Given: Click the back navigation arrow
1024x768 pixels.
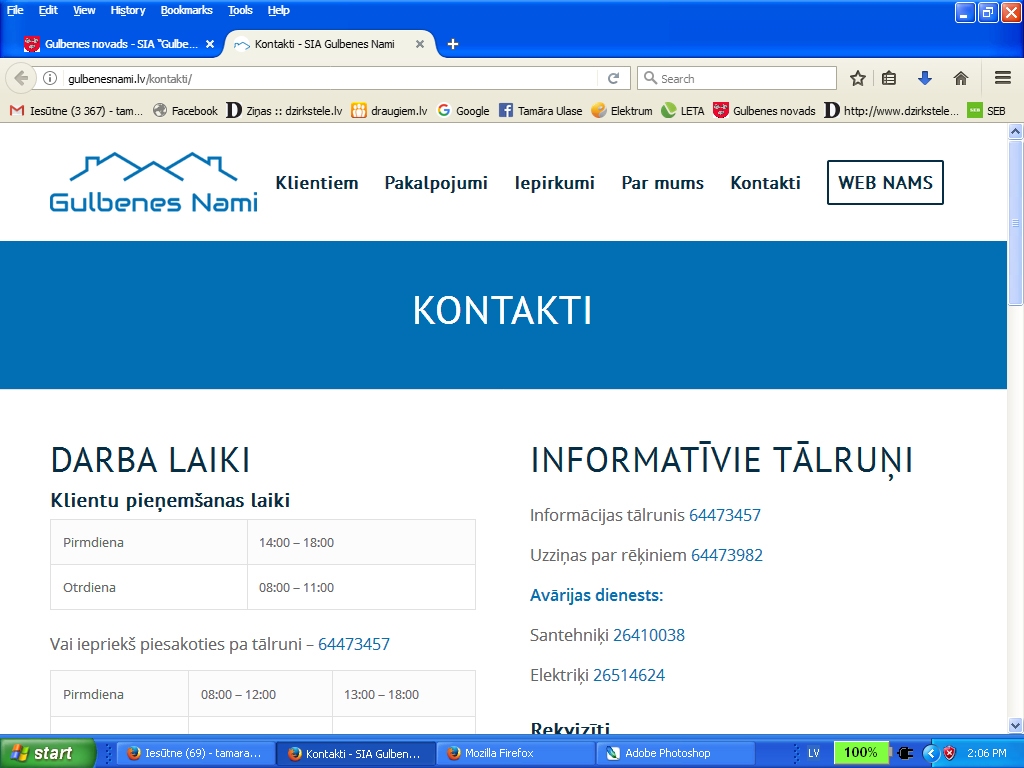Looking at the screenshot, I should (x=22, y=78).
